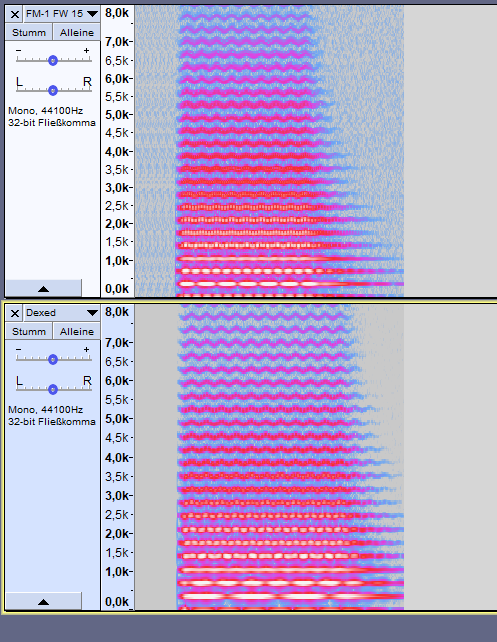This screenshot has width=497, height=642.
Task: Open Dexed track dropdown menu
Action: coord(62,313)
